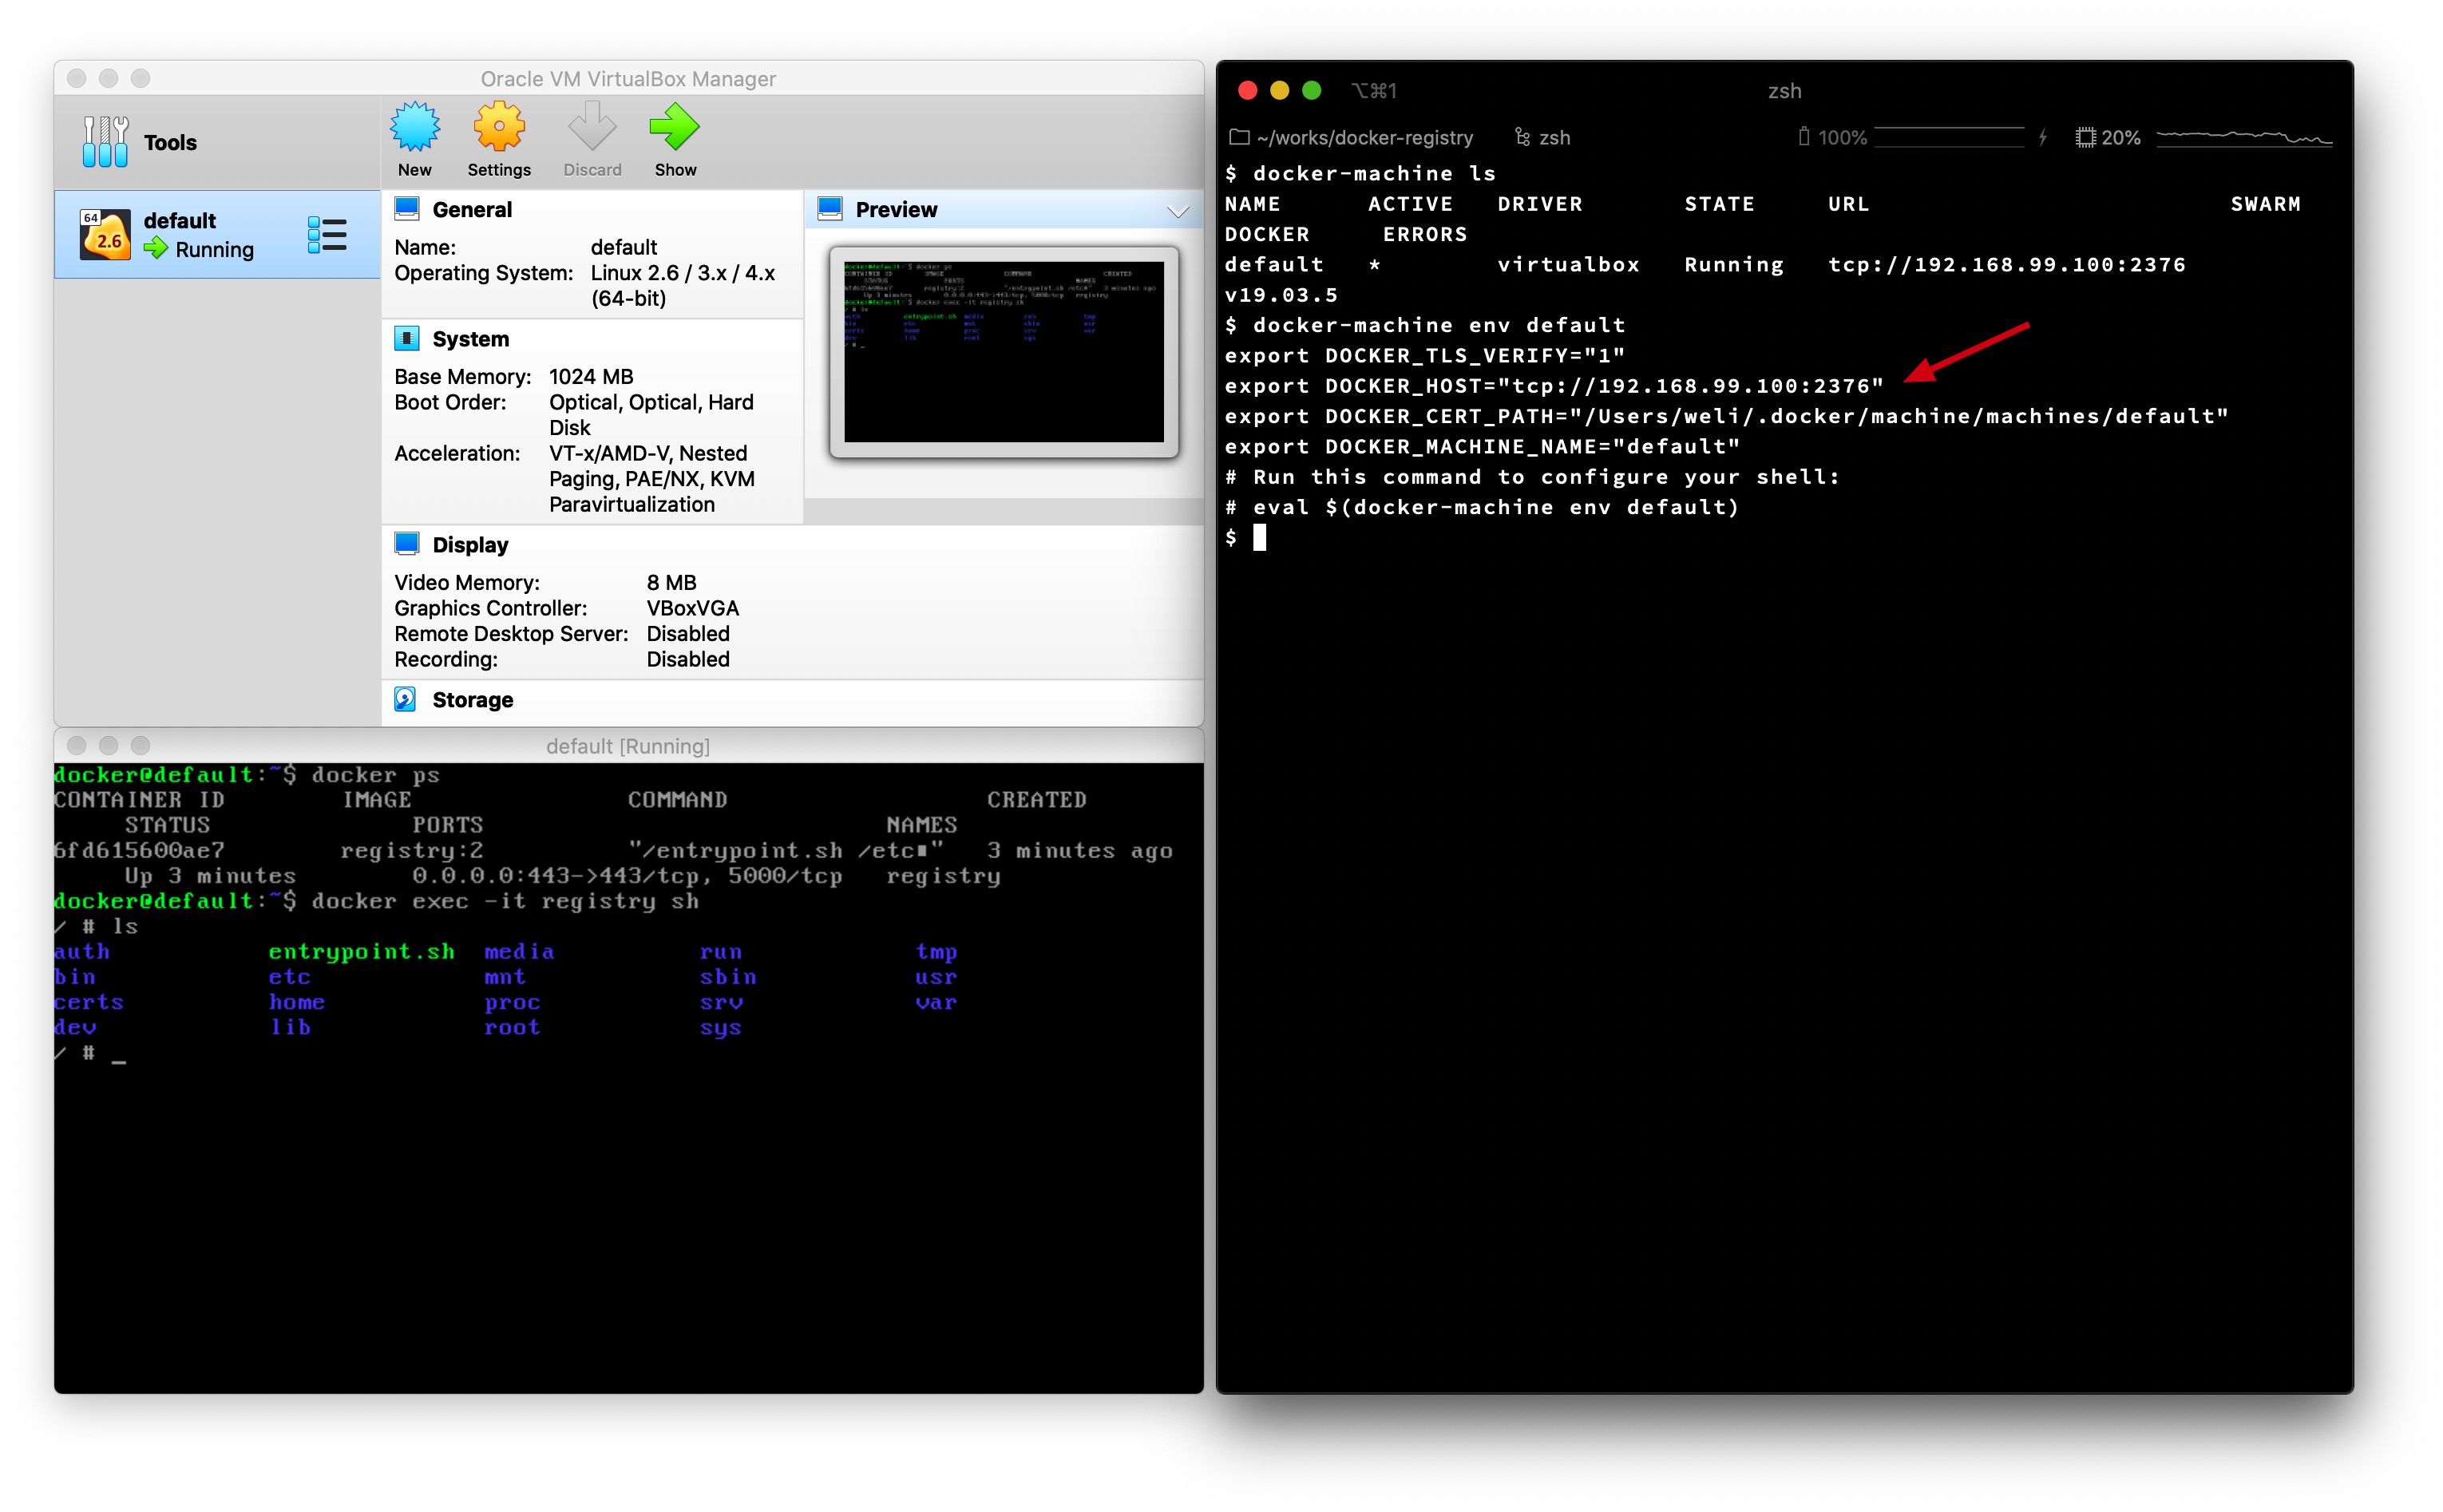Open the Storage section header link
The height and width of the screenshot is (1512, 2443).
[472, 699]
